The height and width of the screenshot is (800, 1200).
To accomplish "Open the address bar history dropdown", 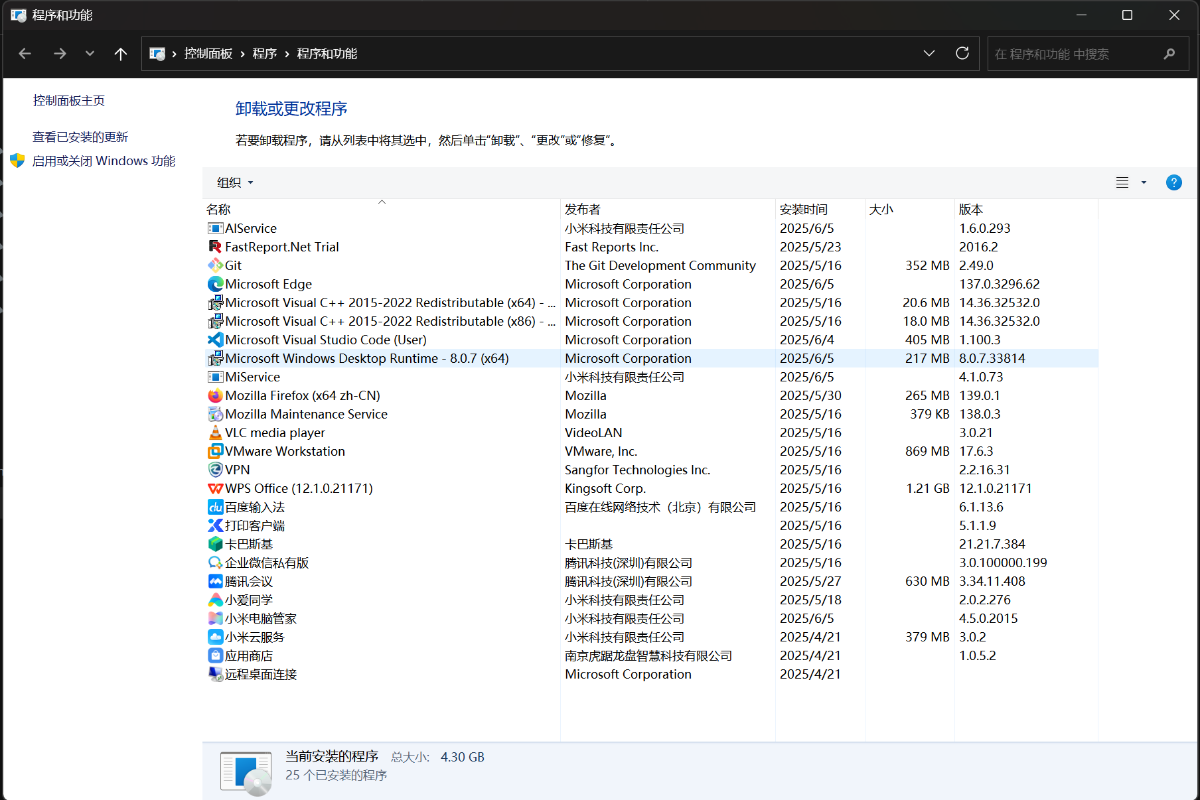I will 929,53.
